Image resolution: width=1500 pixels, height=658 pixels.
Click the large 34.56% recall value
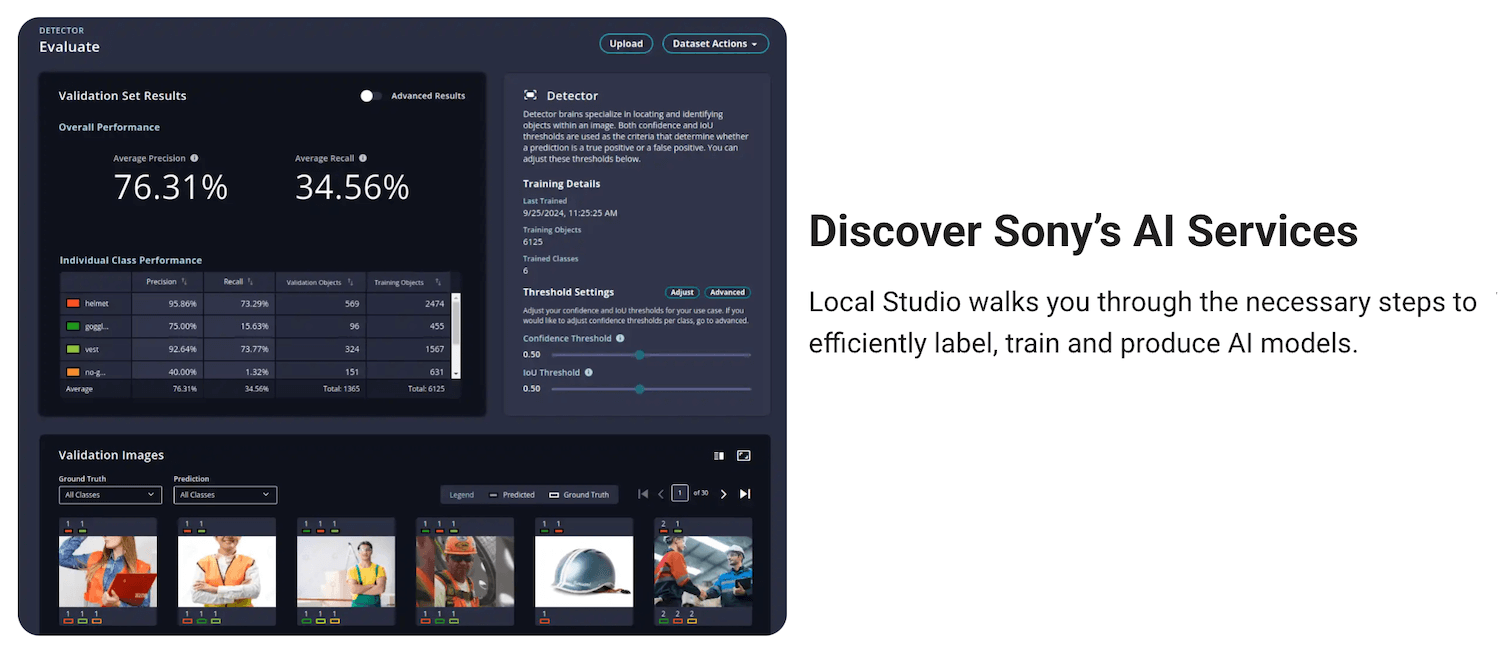352,187
